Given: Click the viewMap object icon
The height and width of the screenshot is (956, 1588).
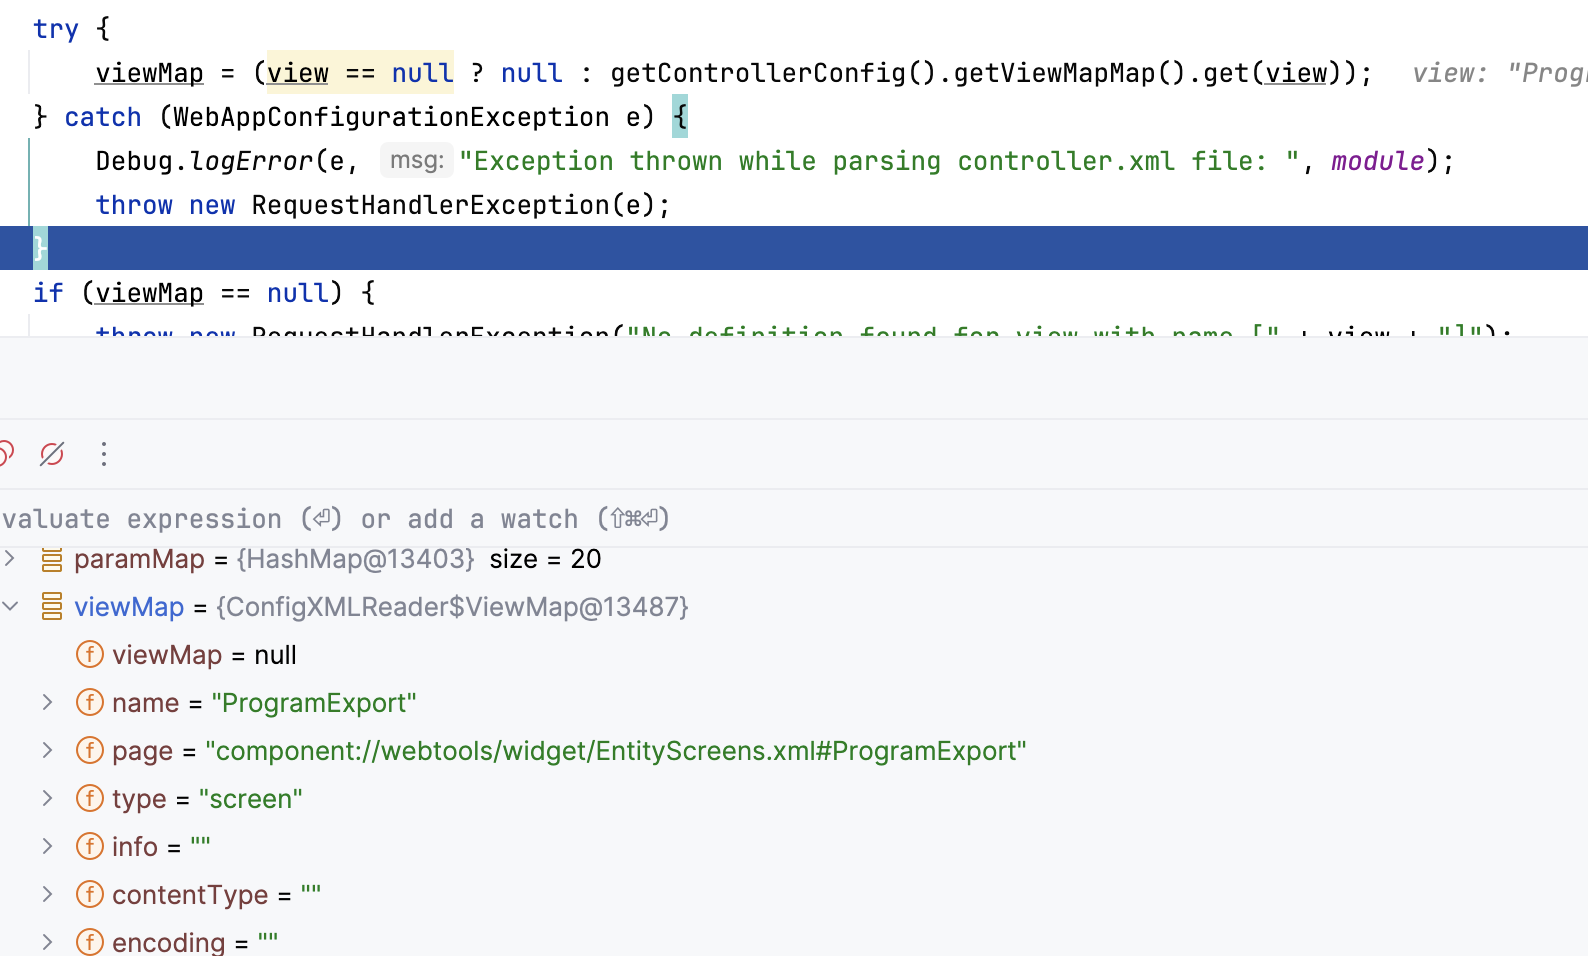Looking at the screenshot, I should (x=52, y=606).
